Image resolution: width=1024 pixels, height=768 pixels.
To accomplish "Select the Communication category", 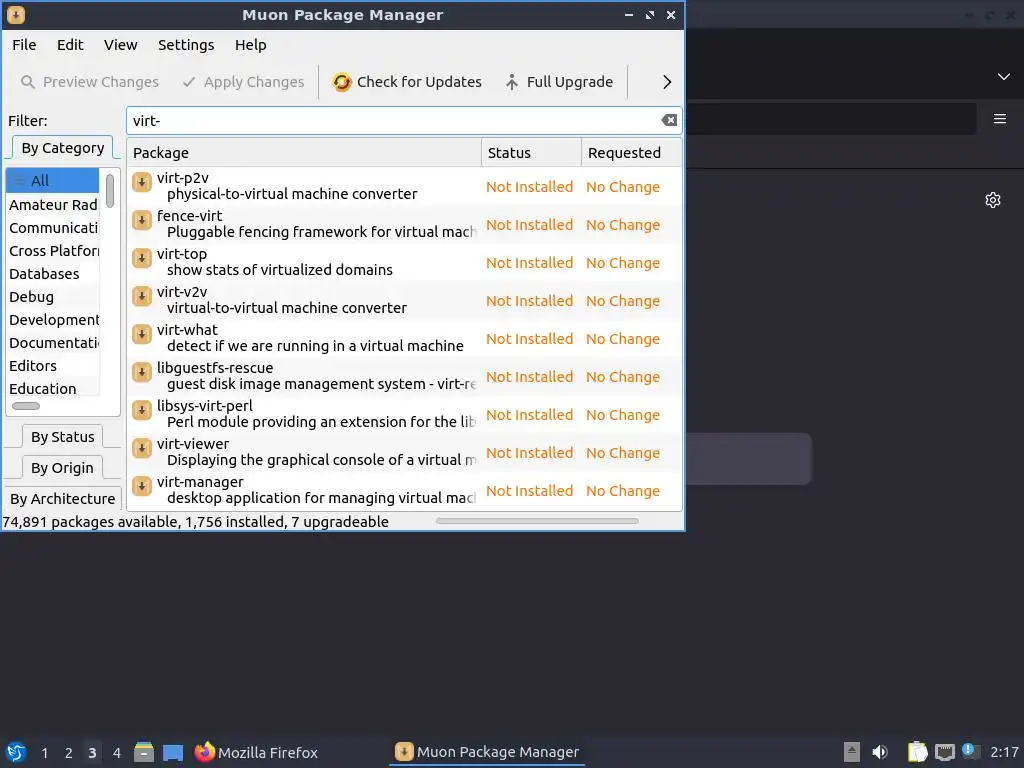I will click(x=52, y=228).
